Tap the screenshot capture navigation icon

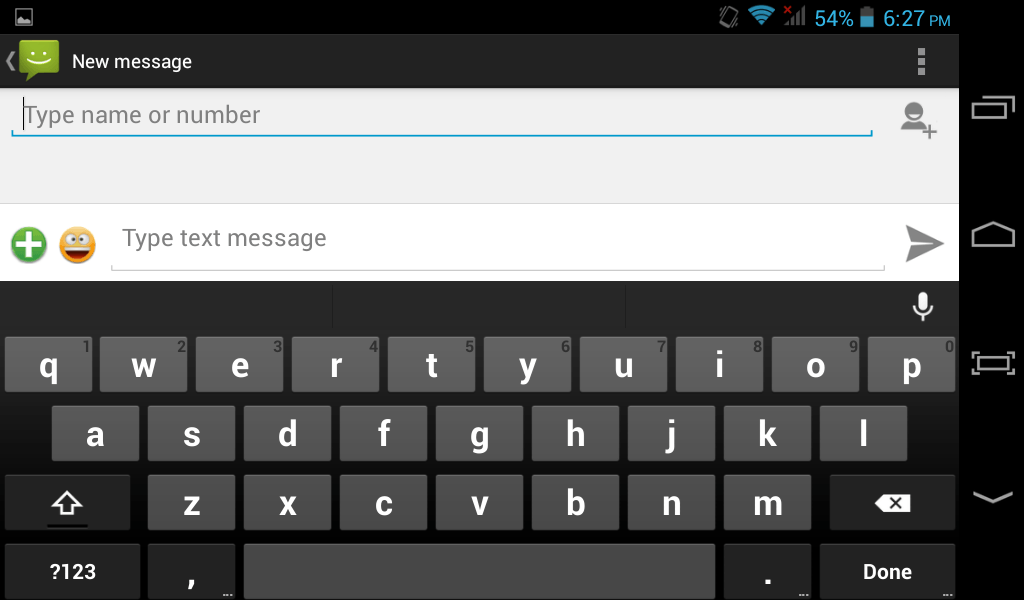coord(993,362)
